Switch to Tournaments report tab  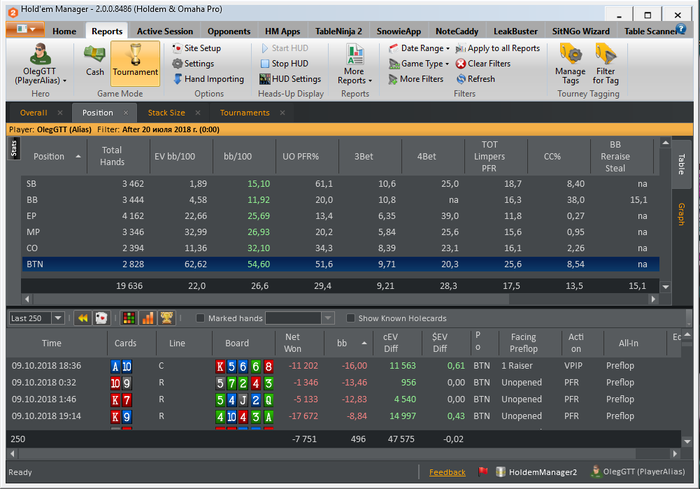(245, 113)
